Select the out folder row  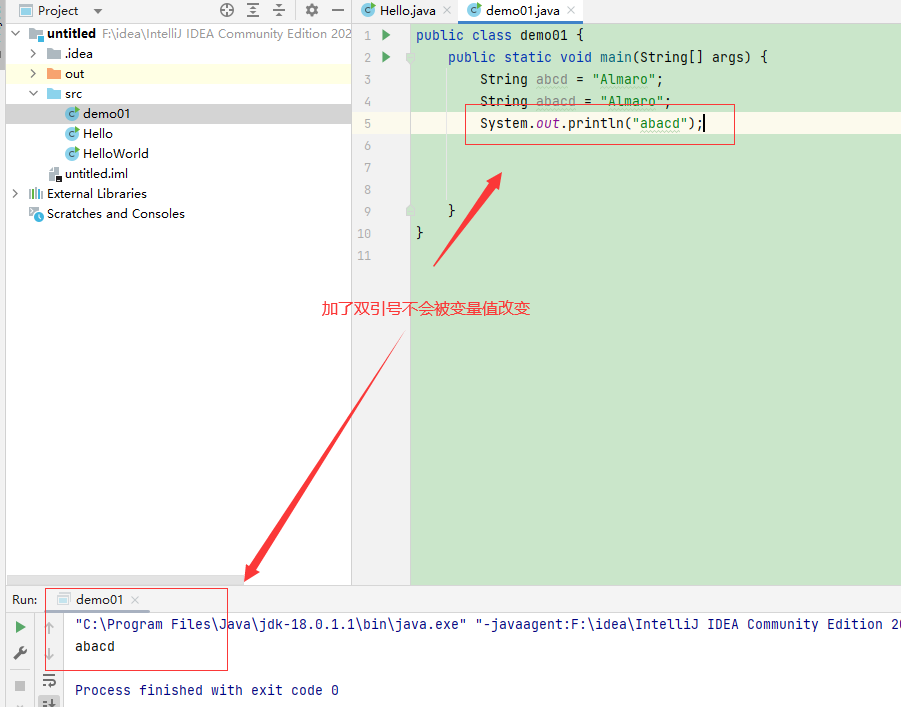click(178, 74)
